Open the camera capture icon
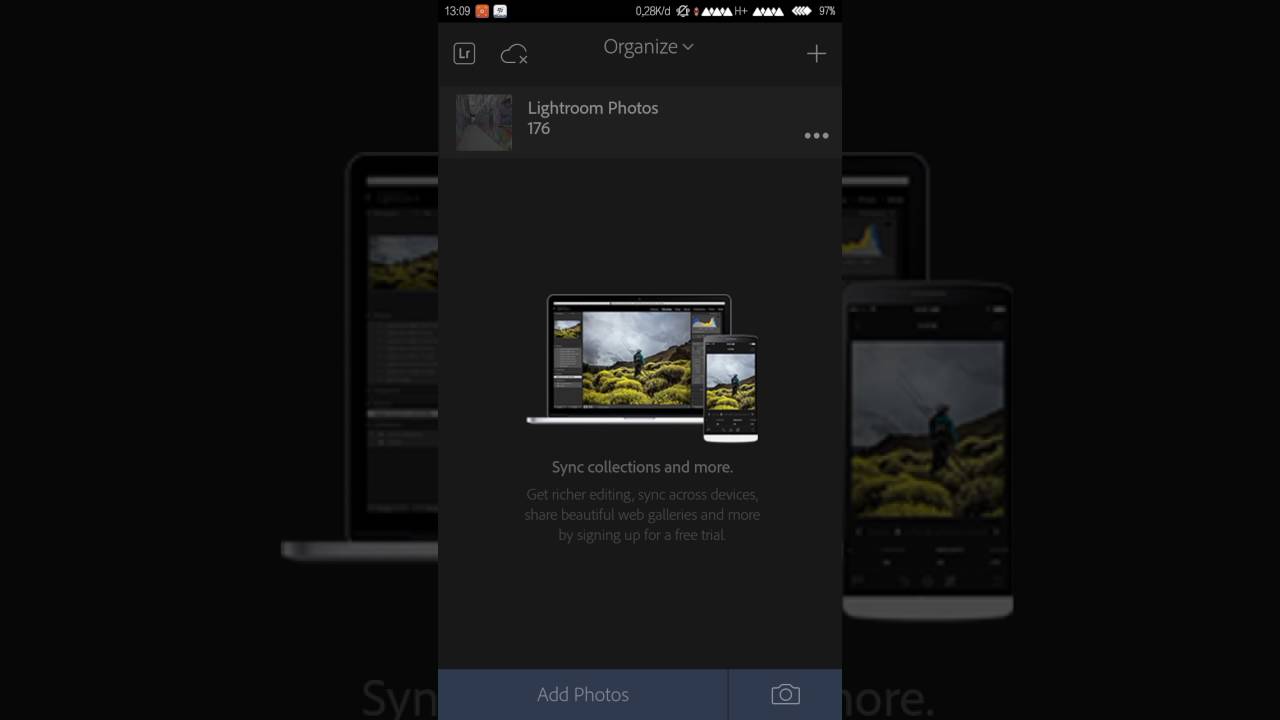This screenshot has width=1280, height=720. [785, 694]
